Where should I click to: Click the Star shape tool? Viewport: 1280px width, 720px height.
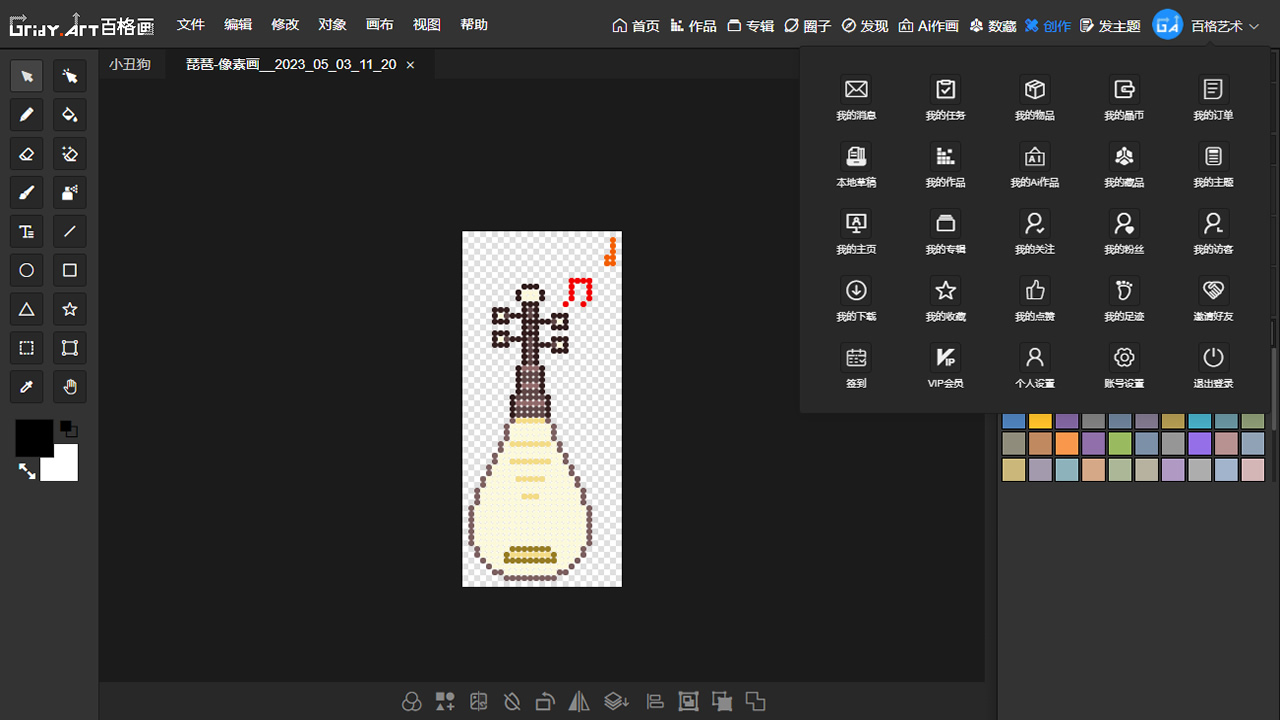pyautogui.click(x=69, y=309)
